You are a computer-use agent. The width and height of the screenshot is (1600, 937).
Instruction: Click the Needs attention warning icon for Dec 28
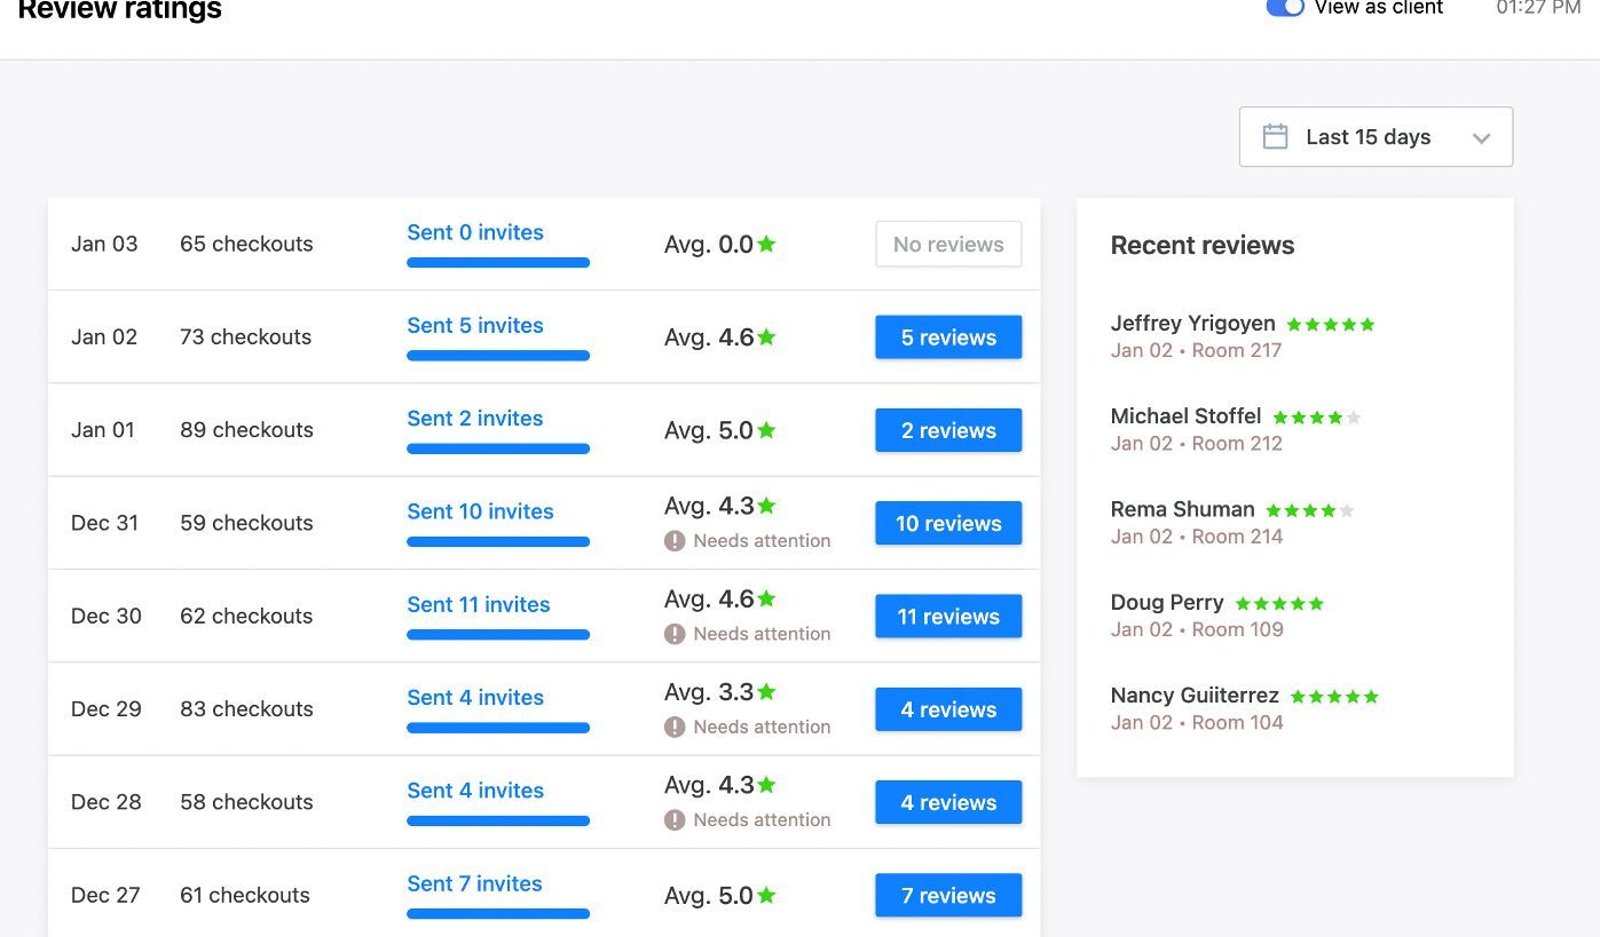pyautogui.click(x=675, y=820)
